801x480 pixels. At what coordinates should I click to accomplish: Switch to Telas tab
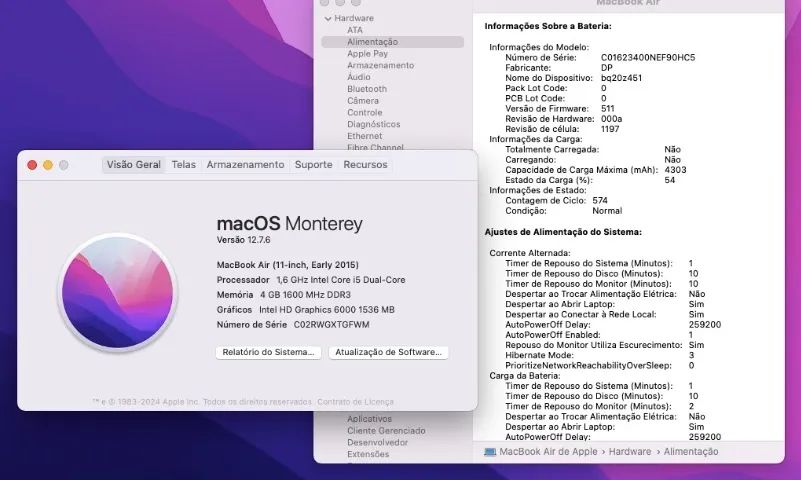pyautogui.click(x=183, y=164)
